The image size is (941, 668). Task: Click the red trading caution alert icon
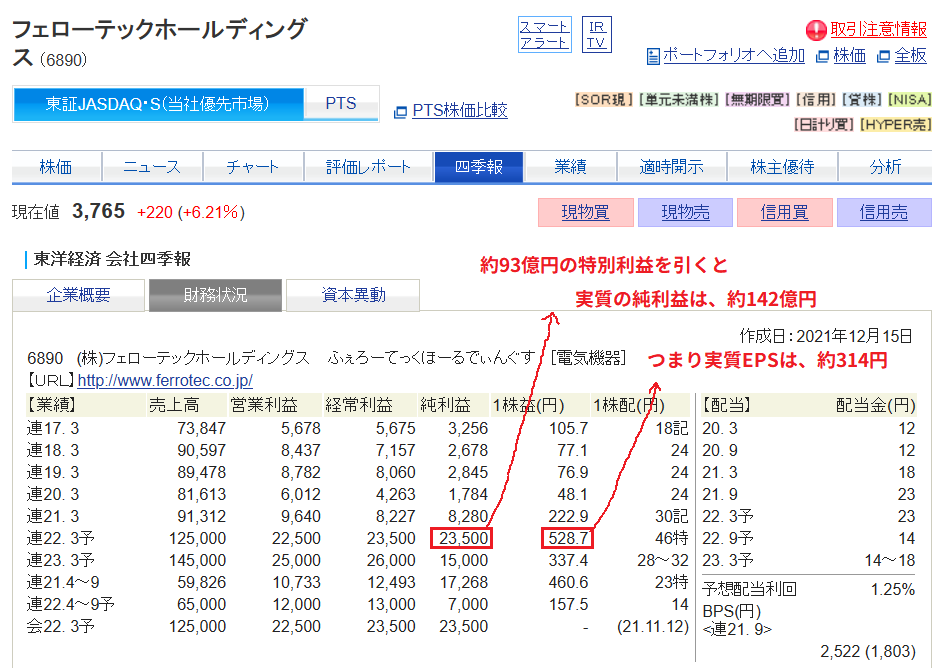[x=816, y=30]
